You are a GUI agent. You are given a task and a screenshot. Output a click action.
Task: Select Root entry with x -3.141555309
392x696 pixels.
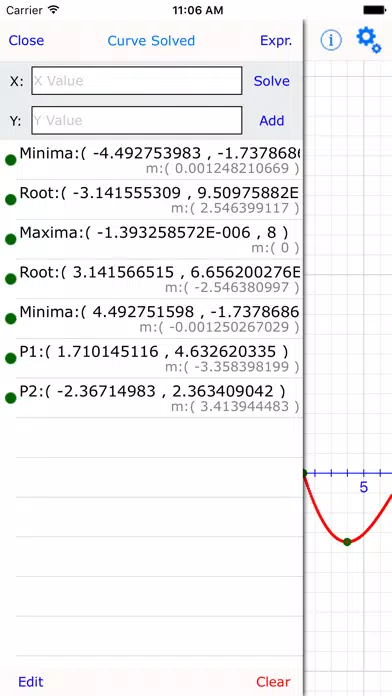(x=159, y=200)
